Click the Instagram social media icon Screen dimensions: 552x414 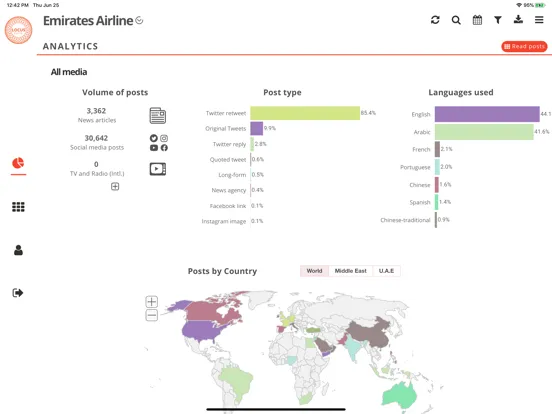pos(164,138)
